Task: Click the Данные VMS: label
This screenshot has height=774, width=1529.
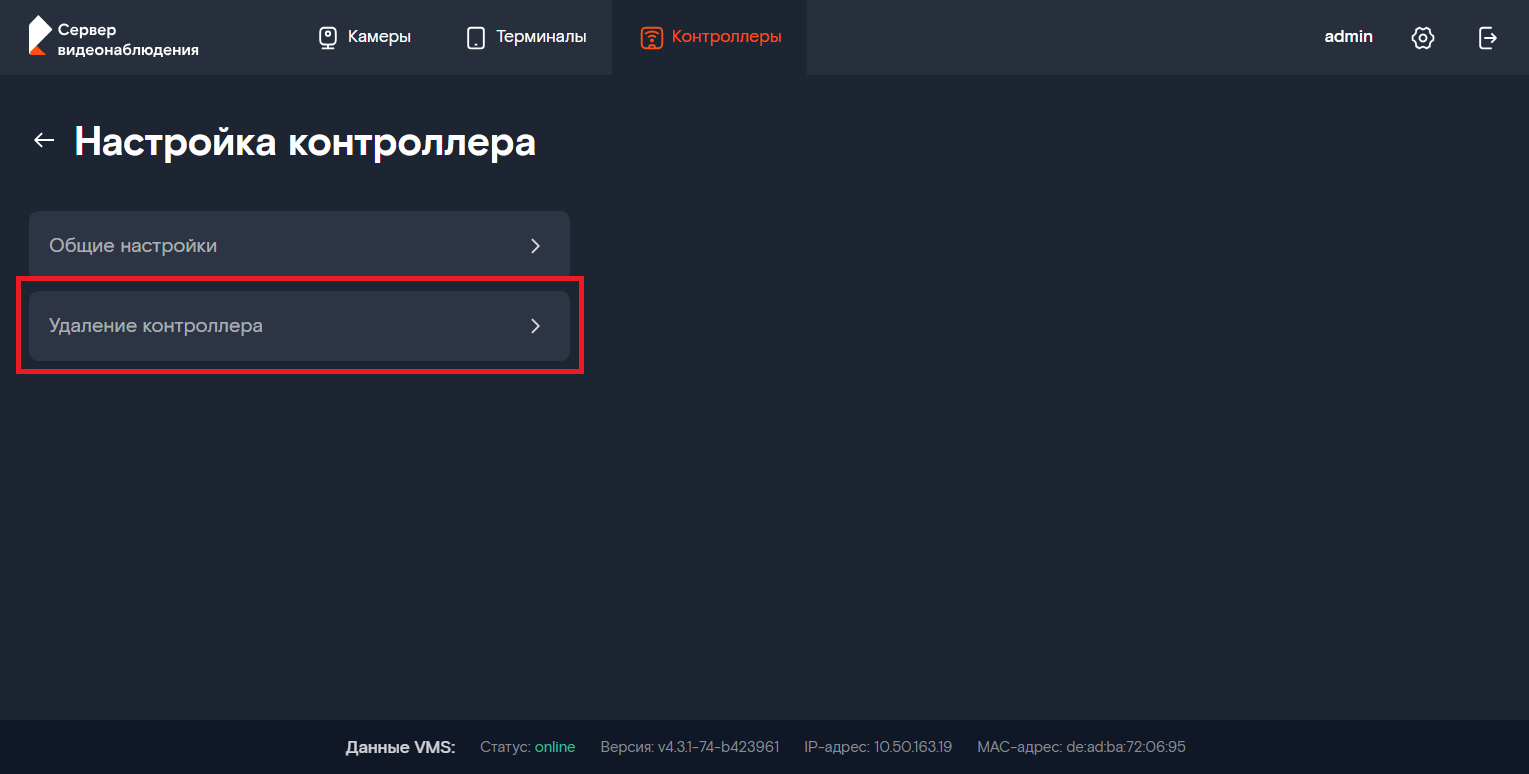Action: coord(400,747)
